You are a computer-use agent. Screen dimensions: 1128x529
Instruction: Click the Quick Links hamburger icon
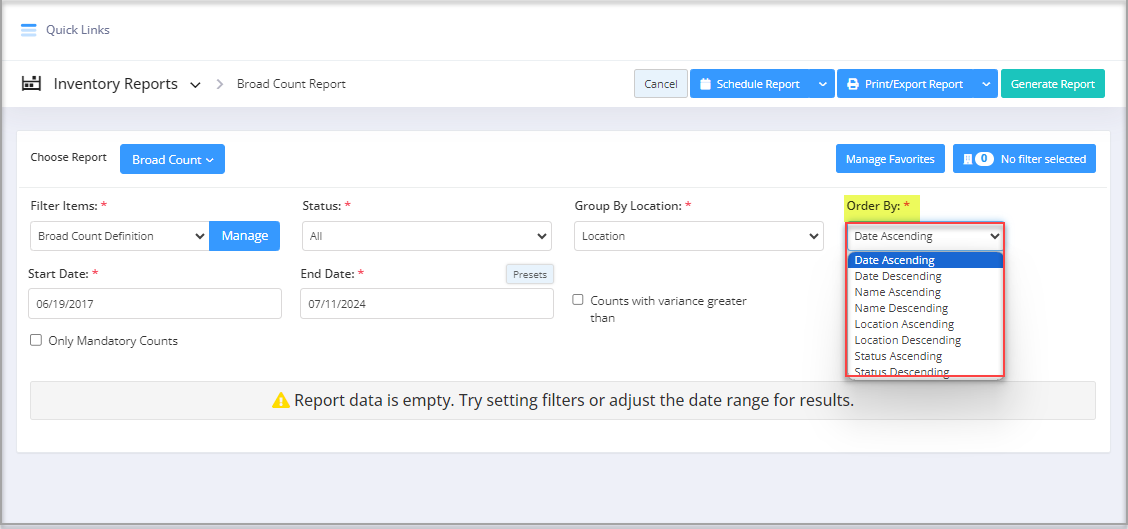tap(28, 30)
